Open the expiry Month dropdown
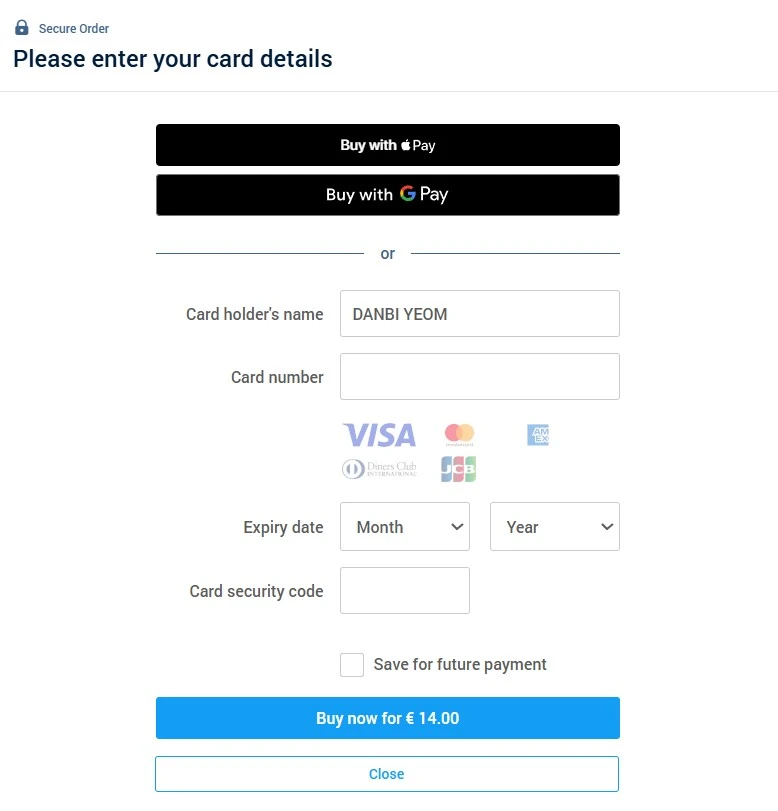Image resolution: width=778 pixels, height=811 pixels. [x=405, y=527]
